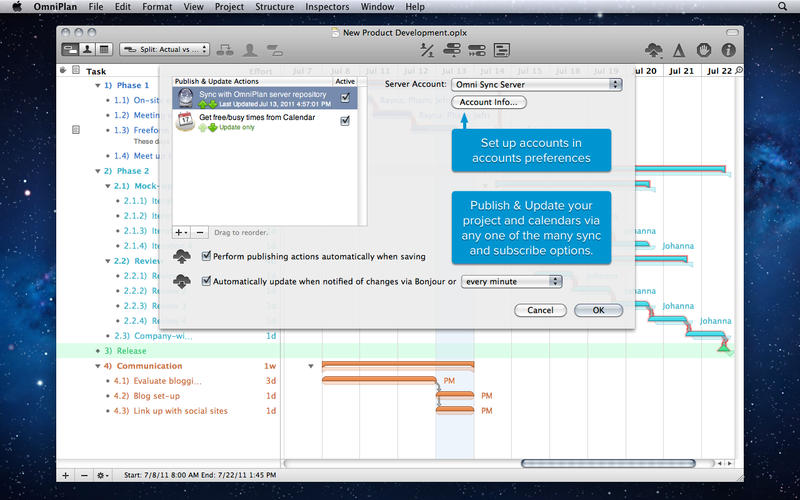The width and height of the screenshot is (800, 500).
Task: Open the 'every minute' interval dropdown
Action: click(512, 281)
